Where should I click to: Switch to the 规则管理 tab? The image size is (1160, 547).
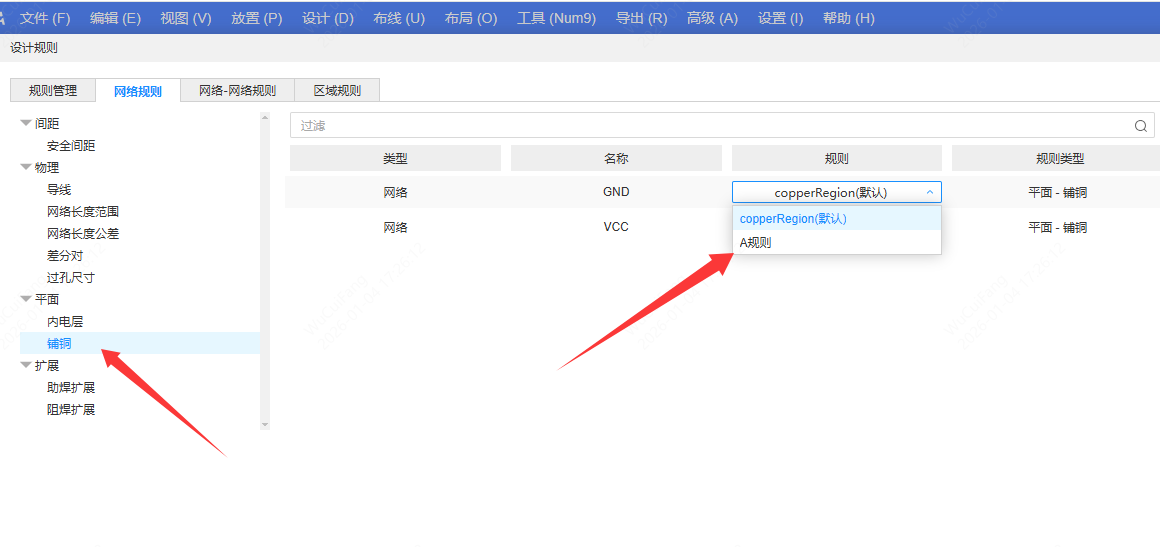(53, 91)
